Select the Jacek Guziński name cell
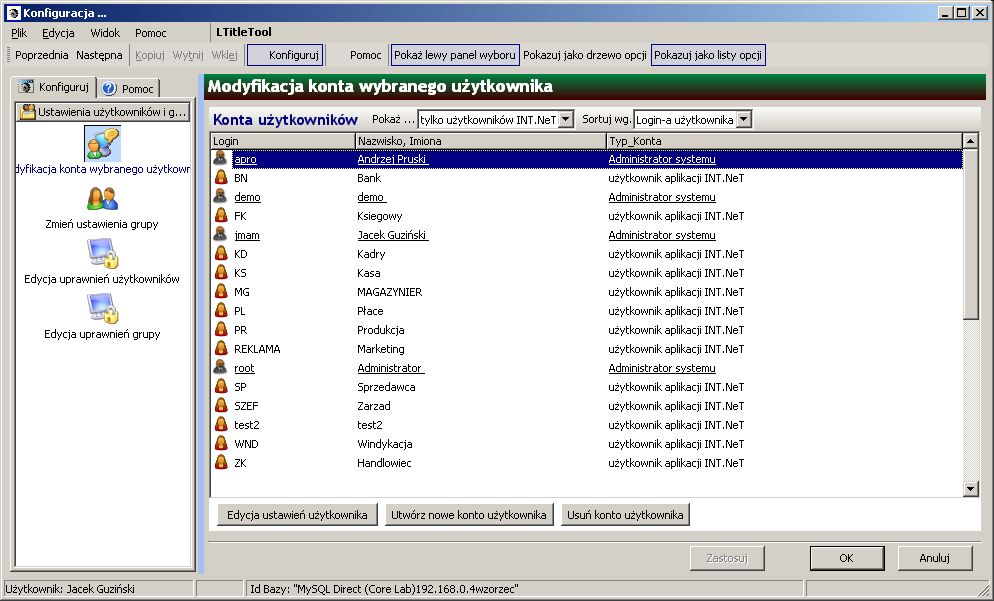 [392, 235]
